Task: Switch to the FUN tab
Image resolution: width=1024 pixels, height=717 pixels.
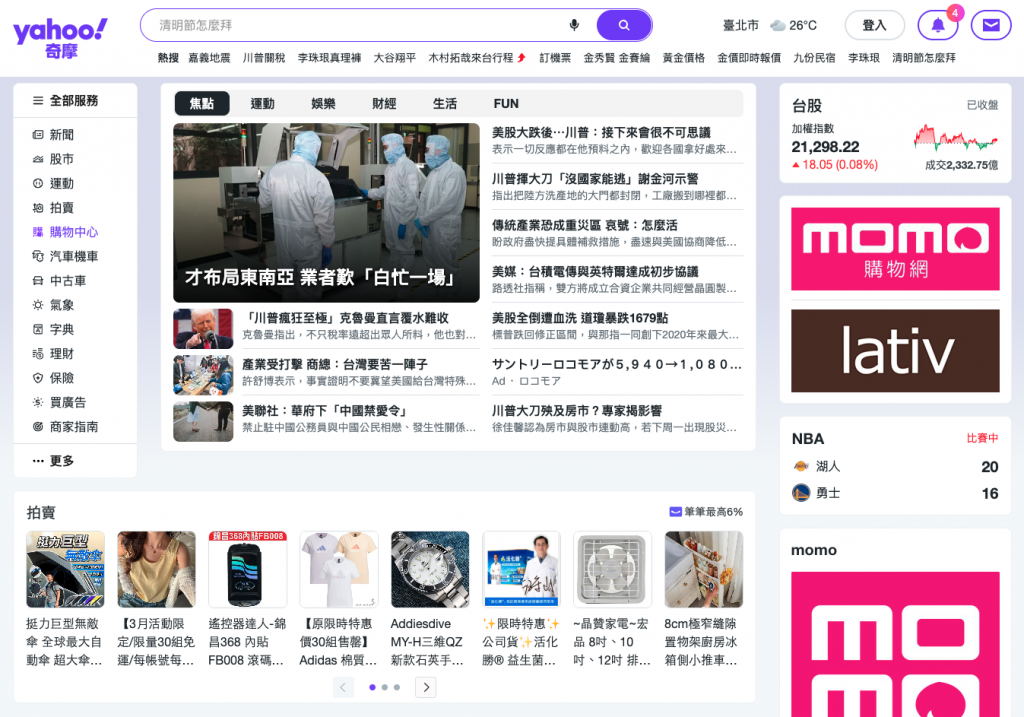Action: (506, 103)
